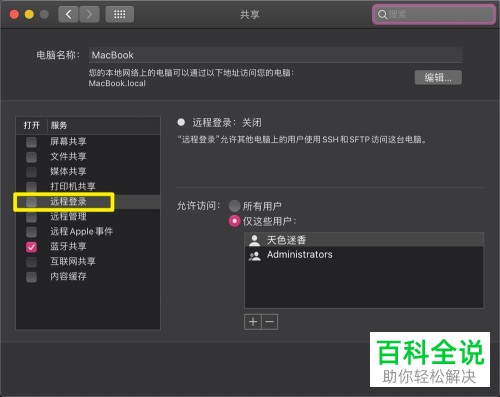Viewport: 500px width, 397px height.
Task: Go back with the left chevron button
Action: (x=68, y=14)
